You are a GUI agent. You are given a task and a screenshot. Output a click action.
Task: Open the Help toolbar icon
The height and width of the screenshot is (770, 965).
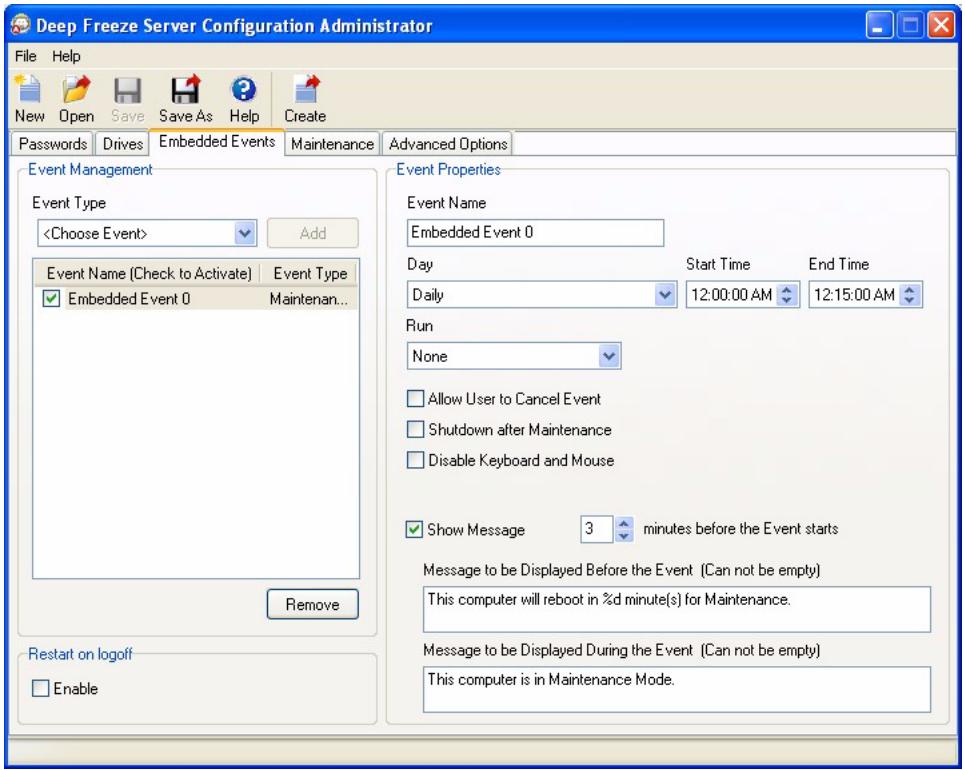coord(244,98)
